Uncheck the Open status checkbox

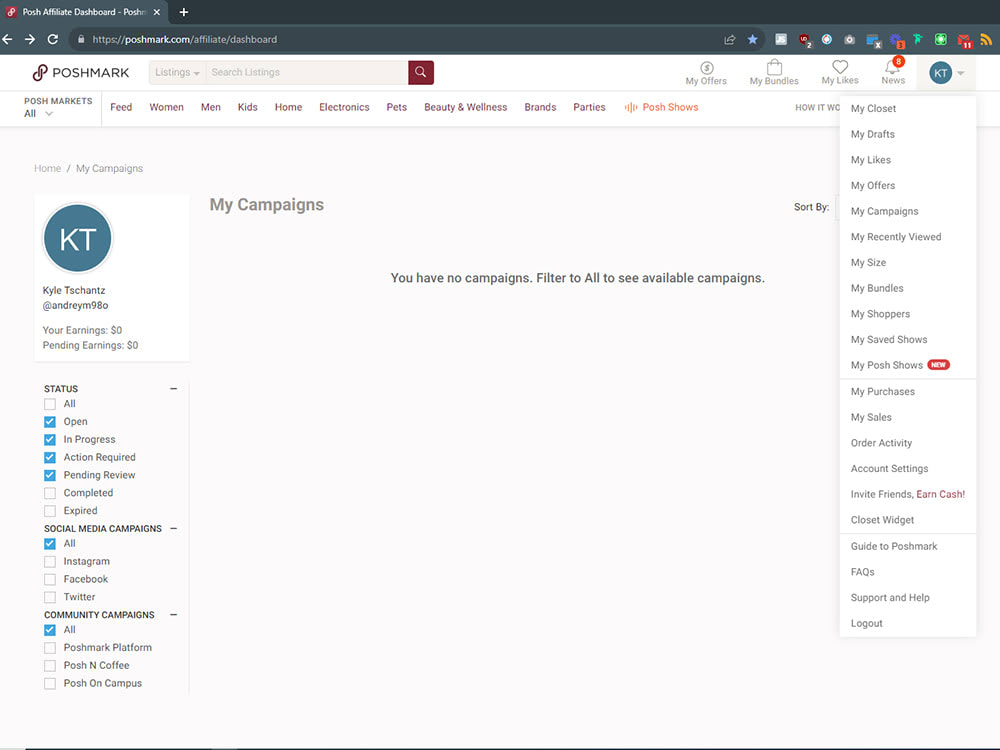point(50,422)
